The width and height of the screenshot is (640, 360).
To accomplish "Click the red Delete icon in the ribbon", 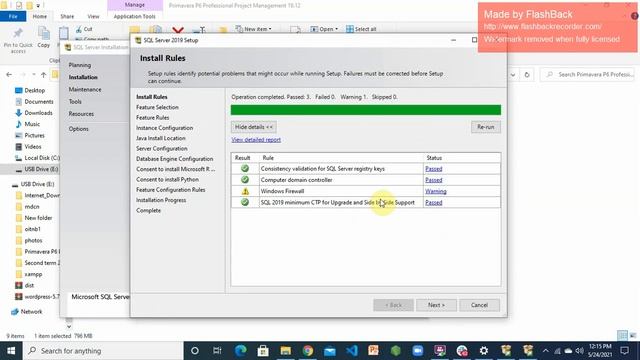I will (x=178, y=30).
